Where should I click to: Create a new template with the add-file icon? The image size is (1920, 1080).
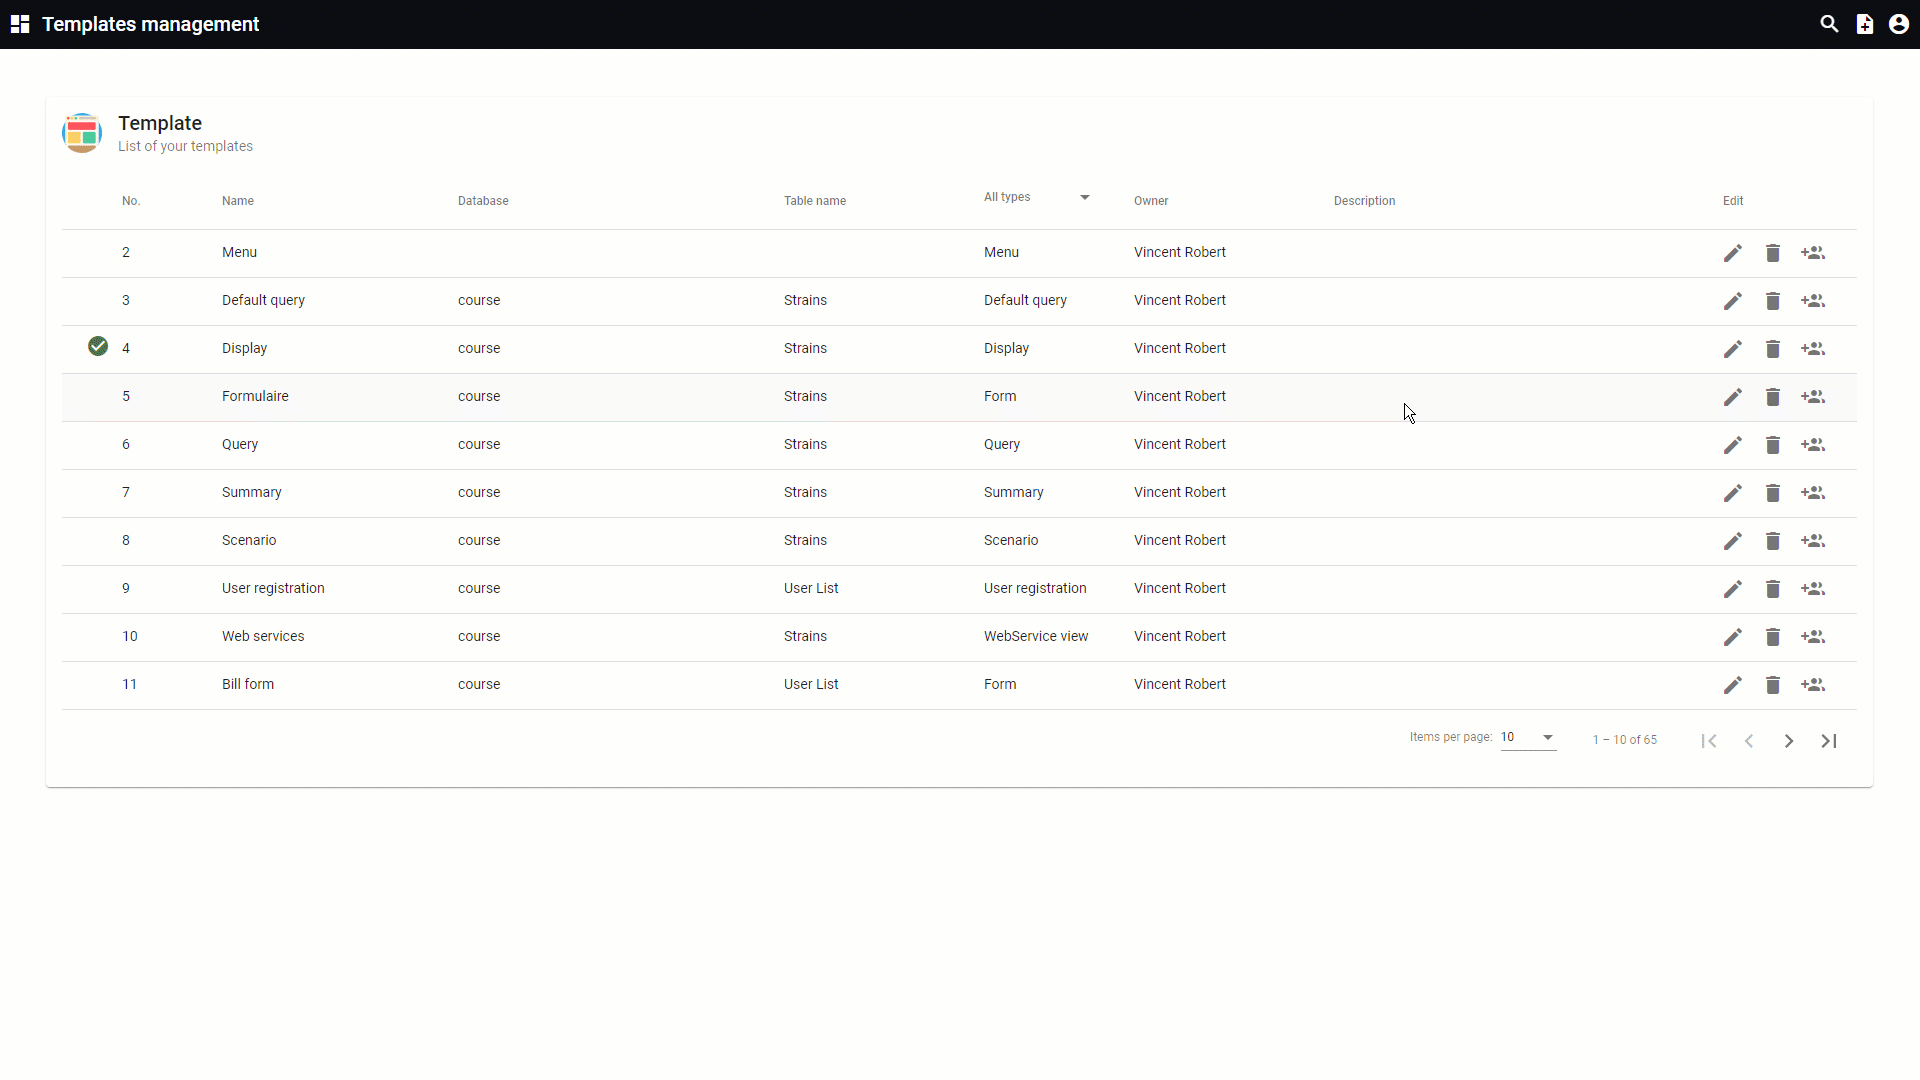(x=1865, y=24)
